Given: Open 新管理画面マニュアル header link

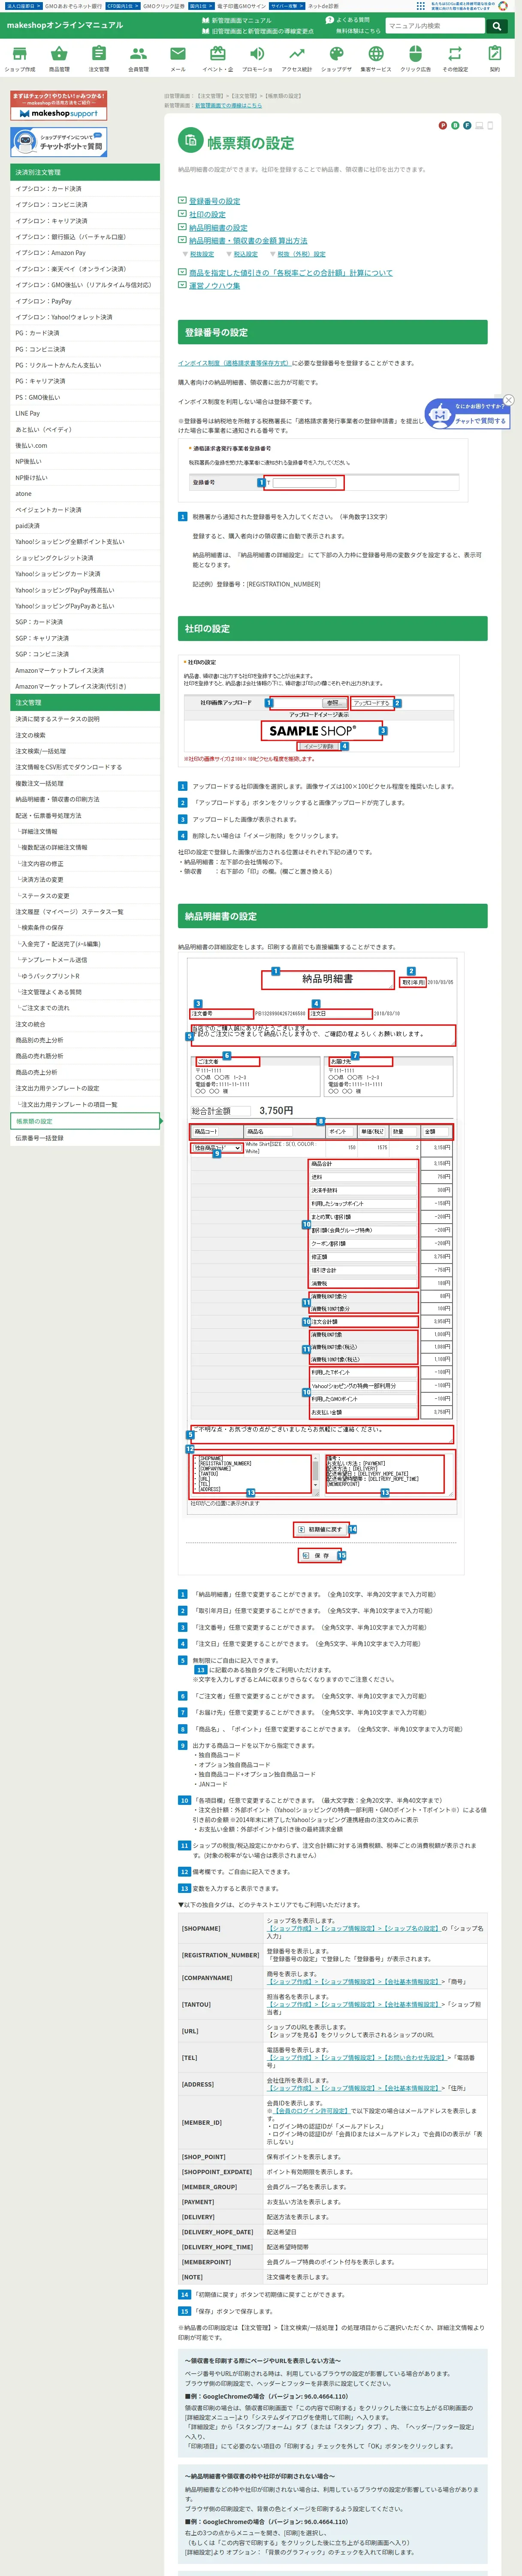Looking at the screenshot, I should click(237, 20).
